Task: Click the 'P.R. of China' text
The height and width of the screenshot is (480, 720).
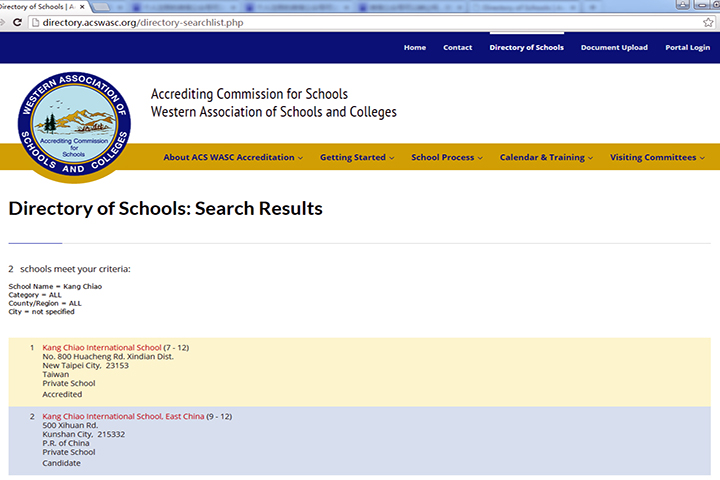Action: (x=66, y=443)
